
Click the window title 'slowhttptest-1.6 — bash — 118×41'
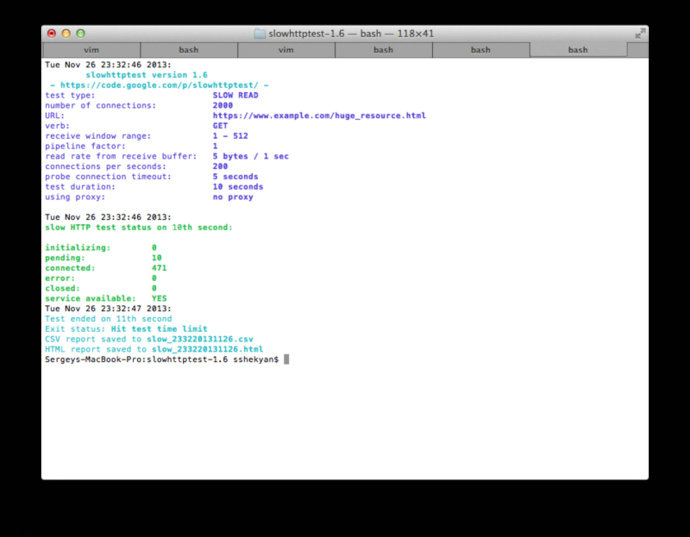pos(351,33)
